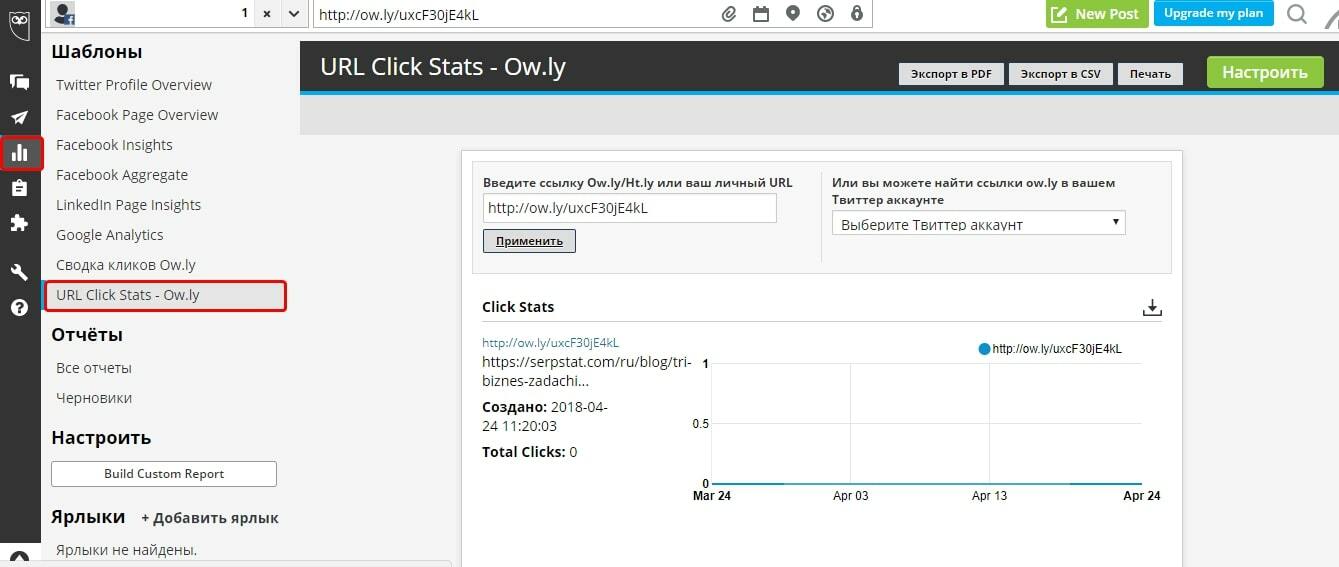The width and height of the screenshot is (1339, 567).
Task: Select the Google Analytics template
Action: [x=110, y=235]
